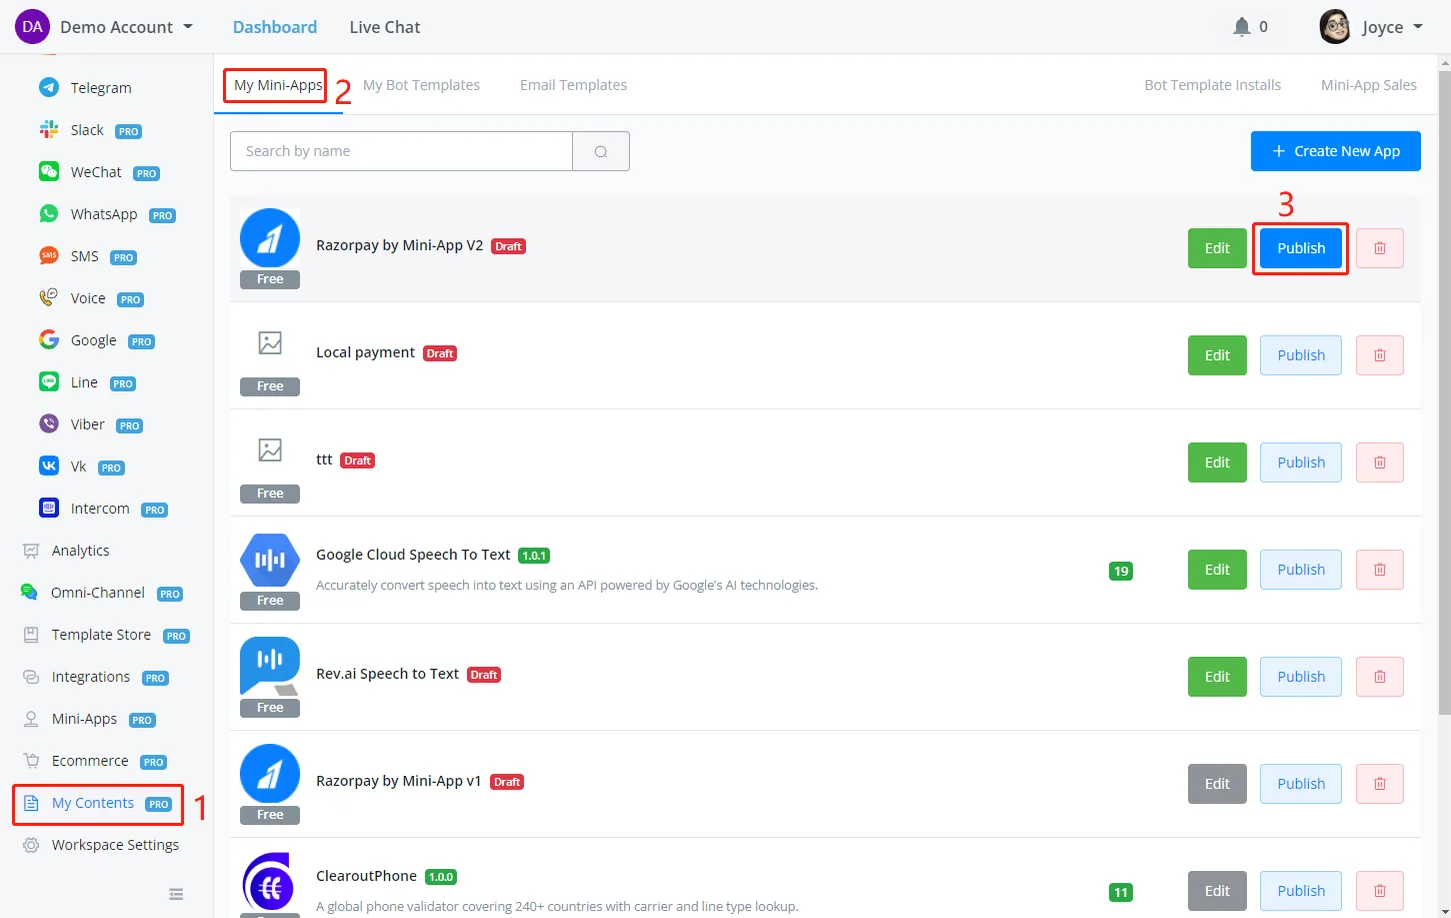The width and height of the screenshot is (1451, 918).
Task: Publish Google Cloud Speech To Text
Action: tap(1301, 569)
